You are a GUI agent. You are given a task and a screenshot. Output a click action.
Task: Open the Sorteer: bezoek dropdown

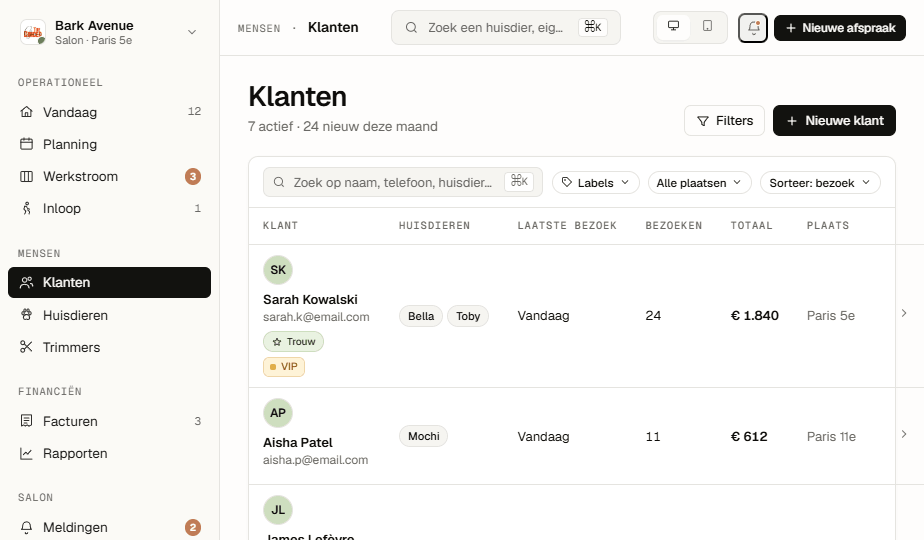pyautogui.click(x=820, y=183)
